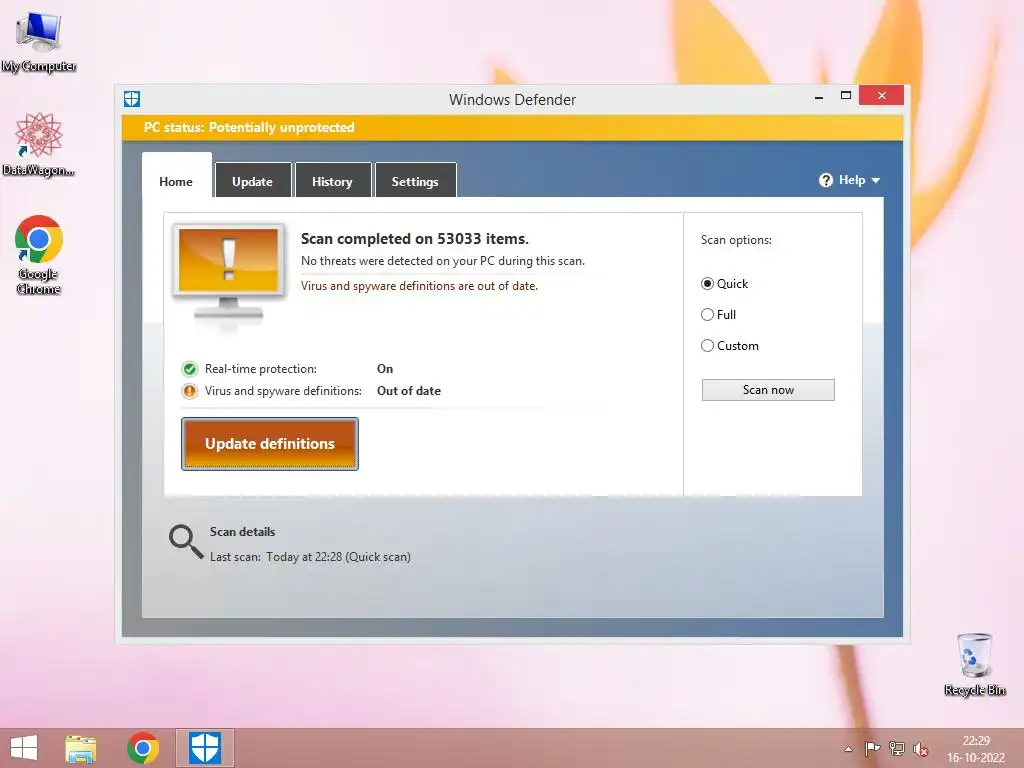Show hidden system tray icons

click(x=848, y=749)
